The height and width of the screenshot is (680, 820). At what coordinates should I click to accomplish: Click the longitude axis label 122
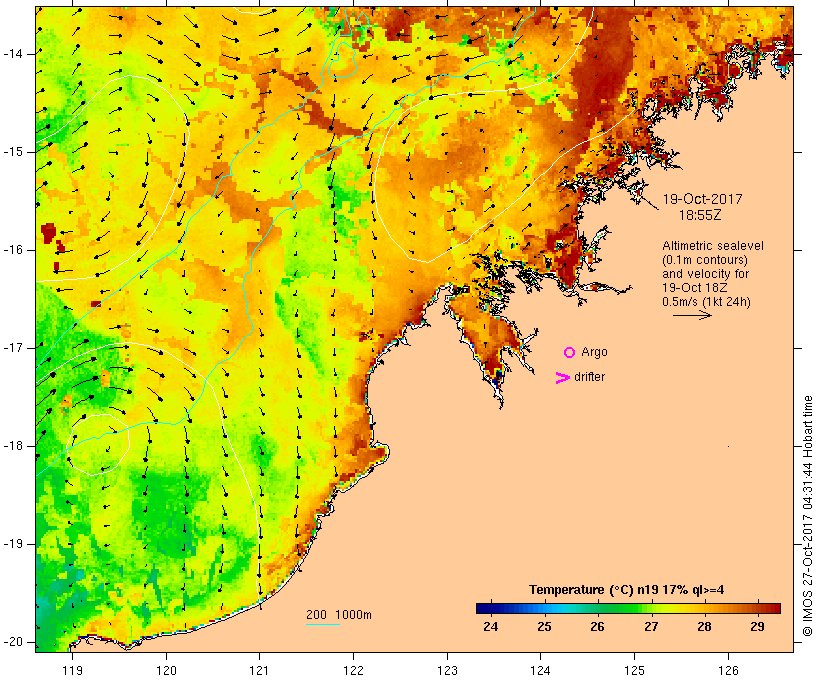(354, 671)
